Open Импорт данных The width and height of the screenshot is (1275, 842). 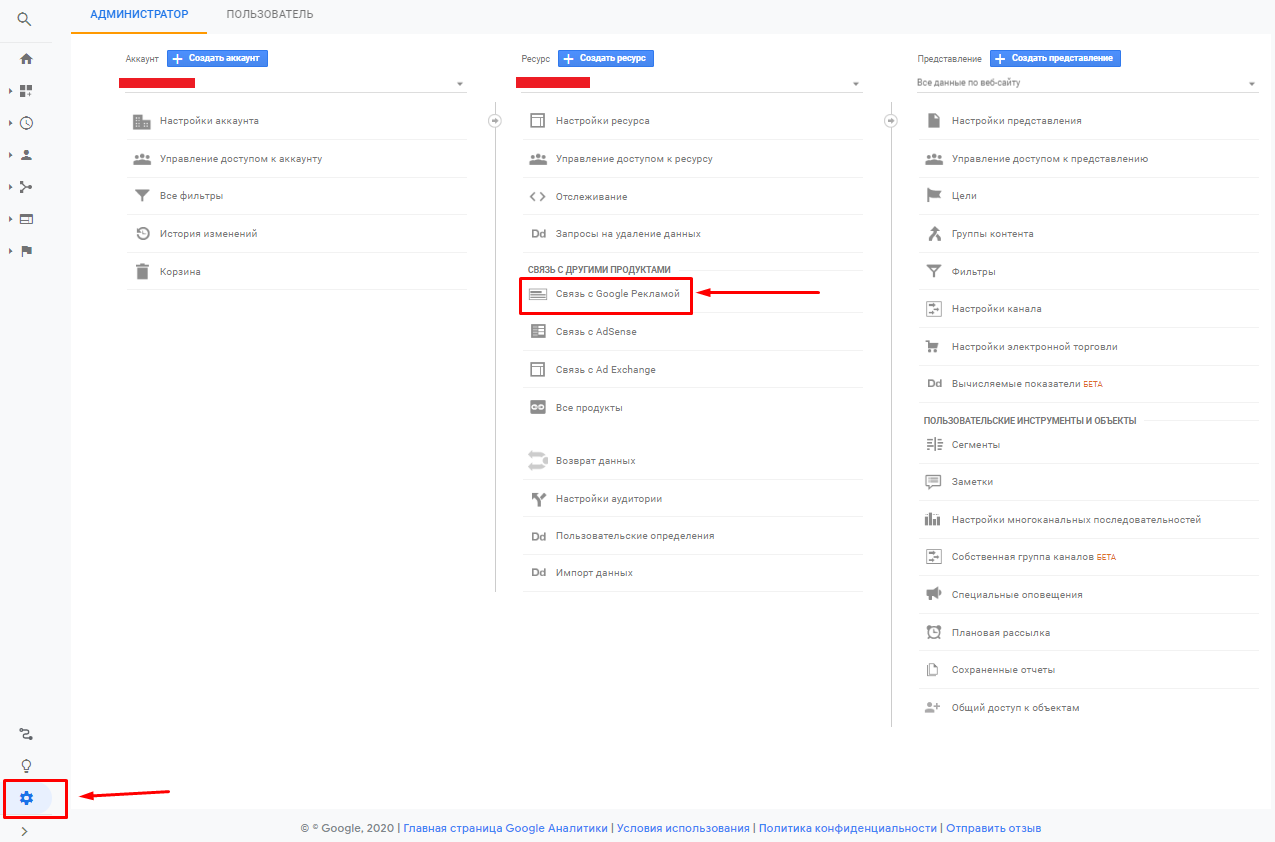pyautogui.click(x=594, y=573)
